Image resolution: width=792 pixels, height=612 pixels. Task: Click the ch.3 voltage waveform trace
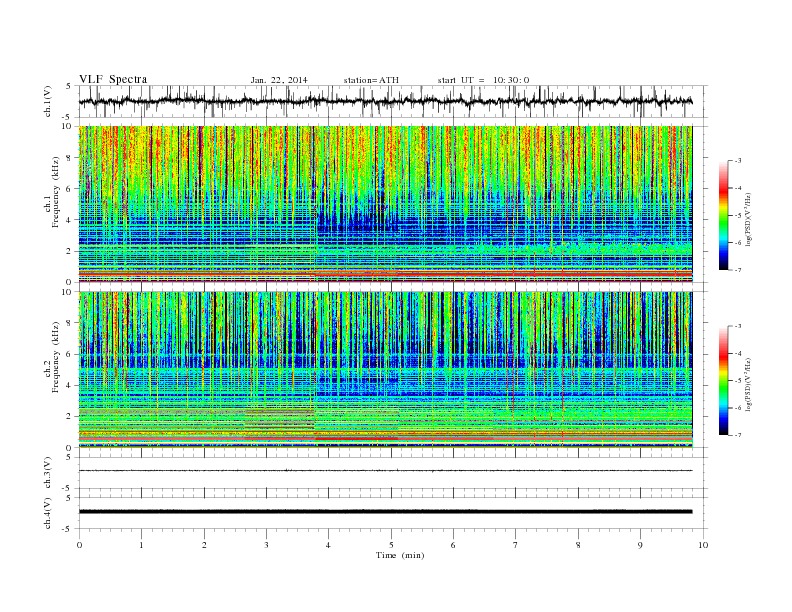[385, 471]
